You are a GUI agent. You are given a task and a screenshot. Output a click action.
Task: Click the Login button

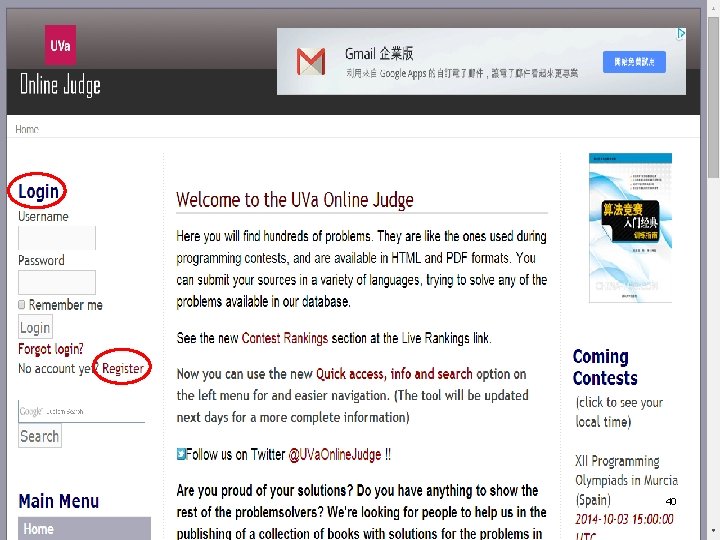pyautogui.click(x=35, y=327)
